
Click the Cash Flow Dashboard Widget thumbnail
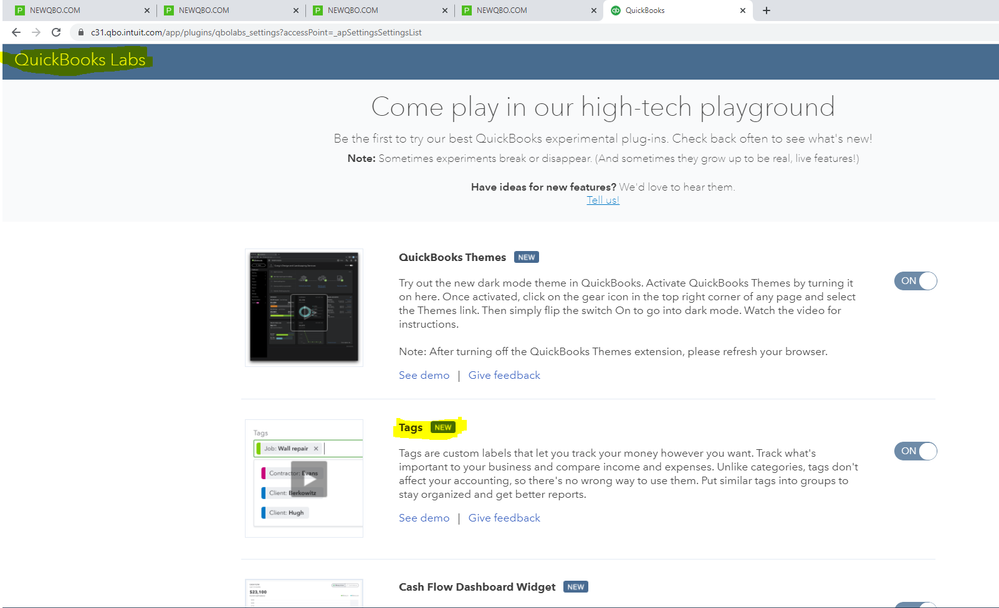pos(304,593)
